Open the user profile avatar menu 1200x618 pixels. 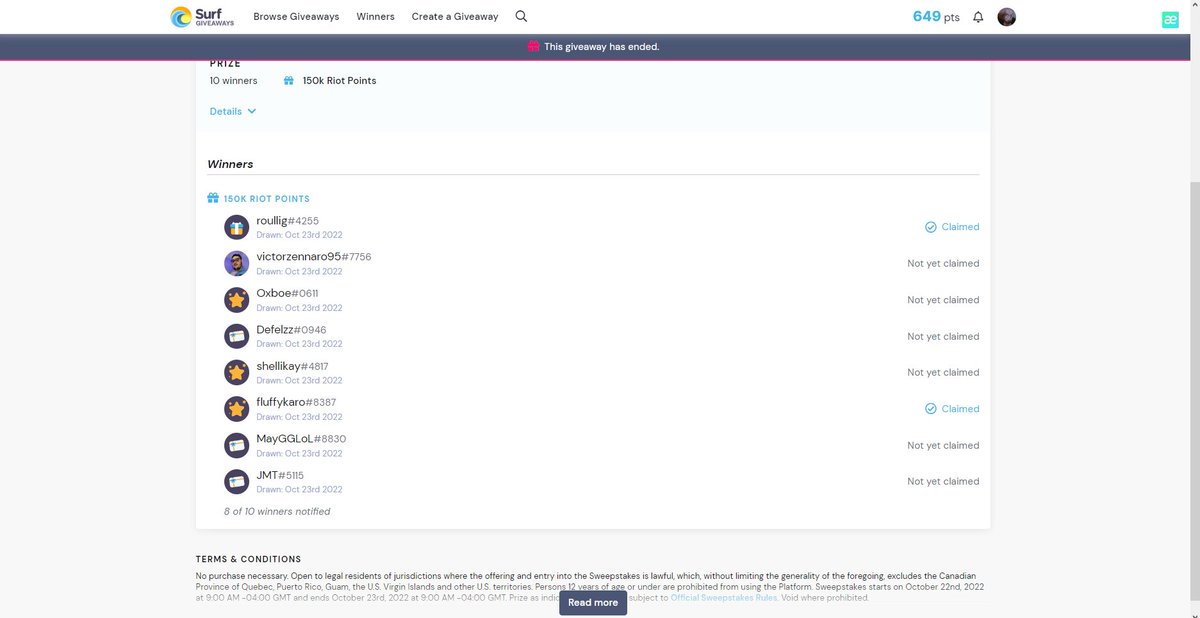pos(1007,17)
